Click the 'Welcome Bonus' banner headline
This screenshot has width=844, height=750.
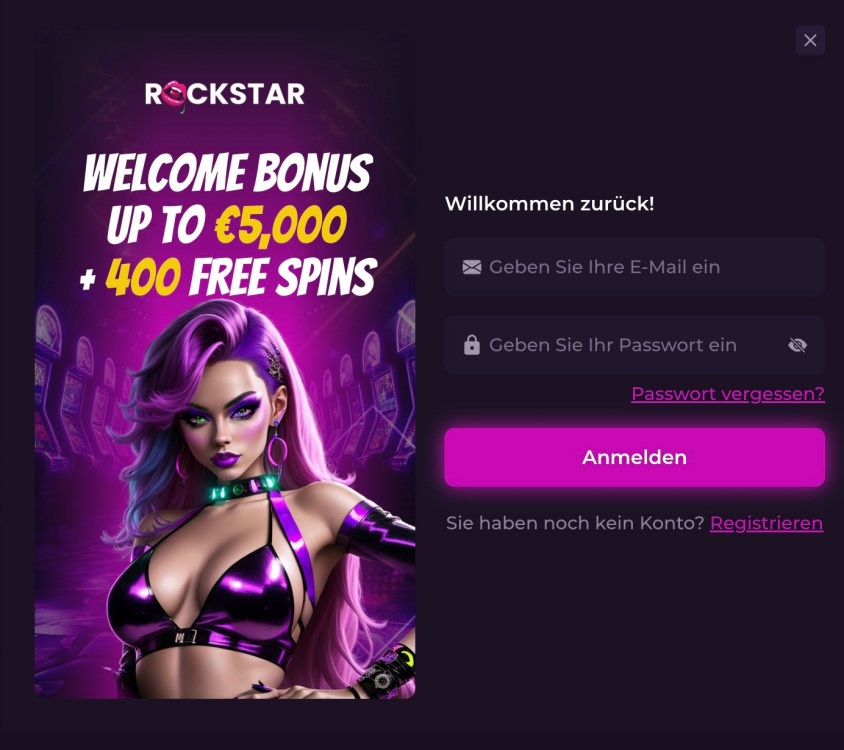click(x=228, y=173)
